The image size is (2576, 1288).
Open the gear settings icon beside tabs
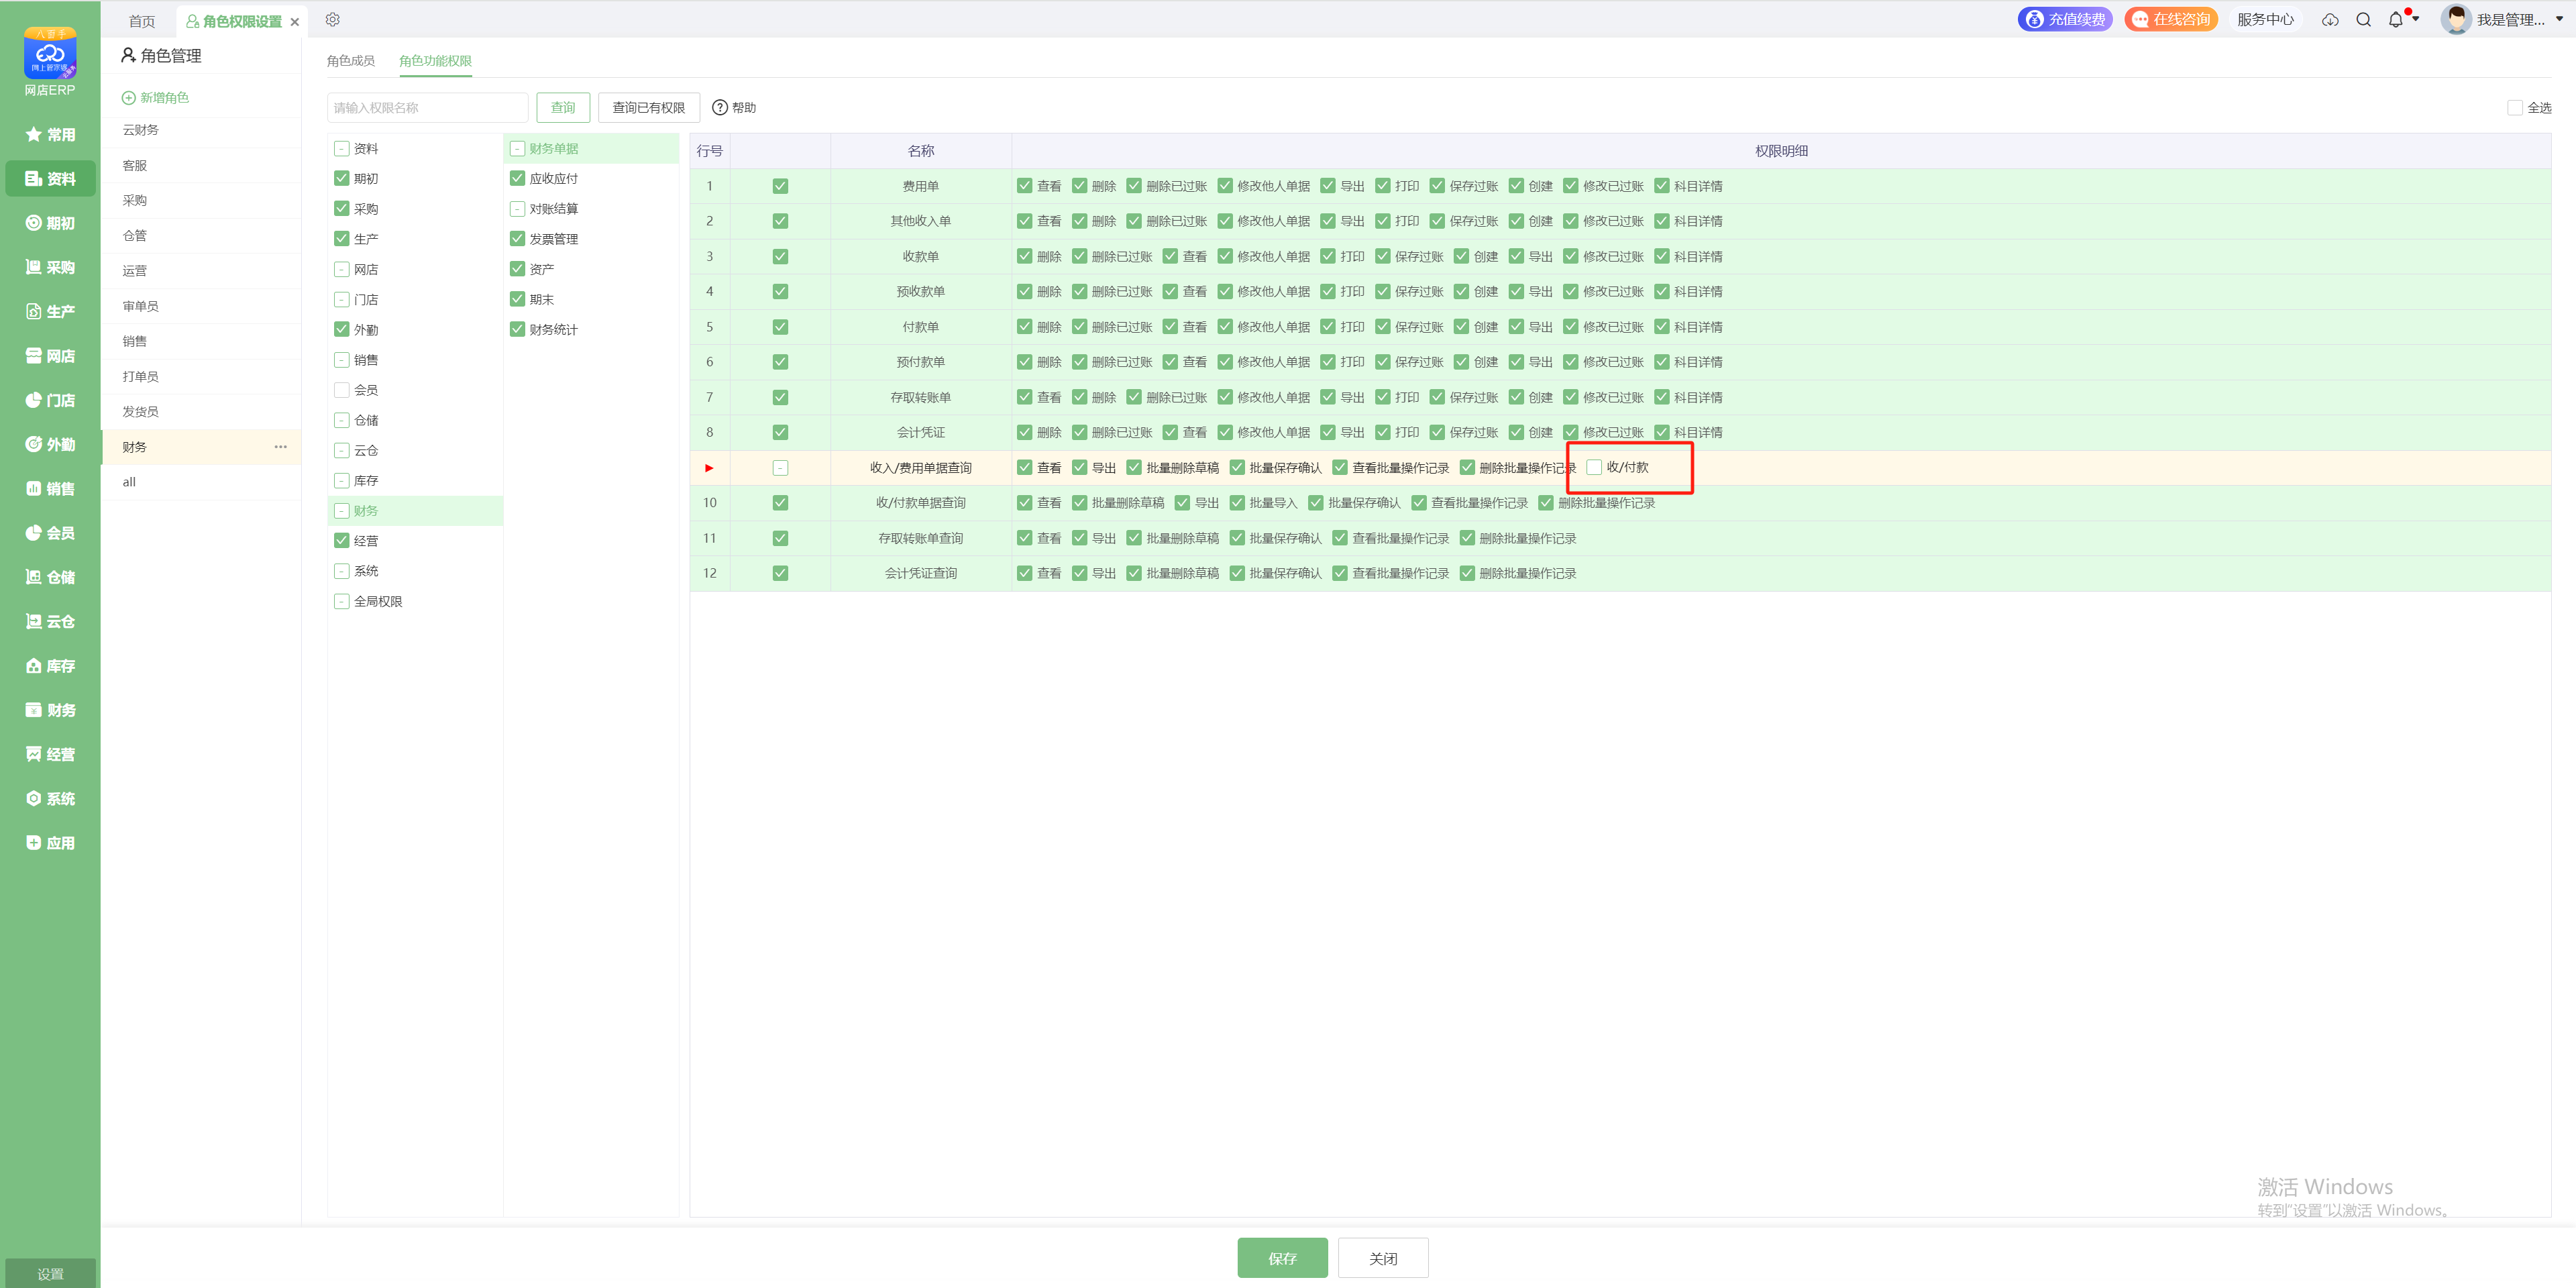pos(333,20)
